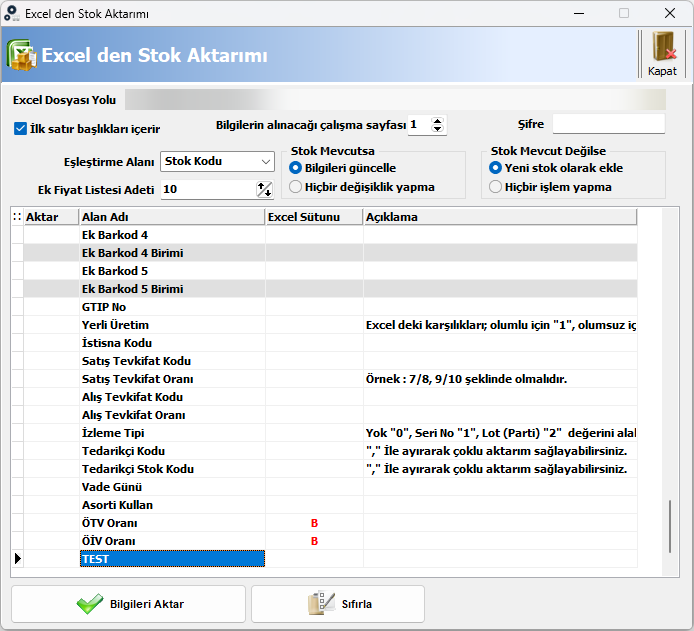Click the Yerli Üretim description text

point(501,325)
